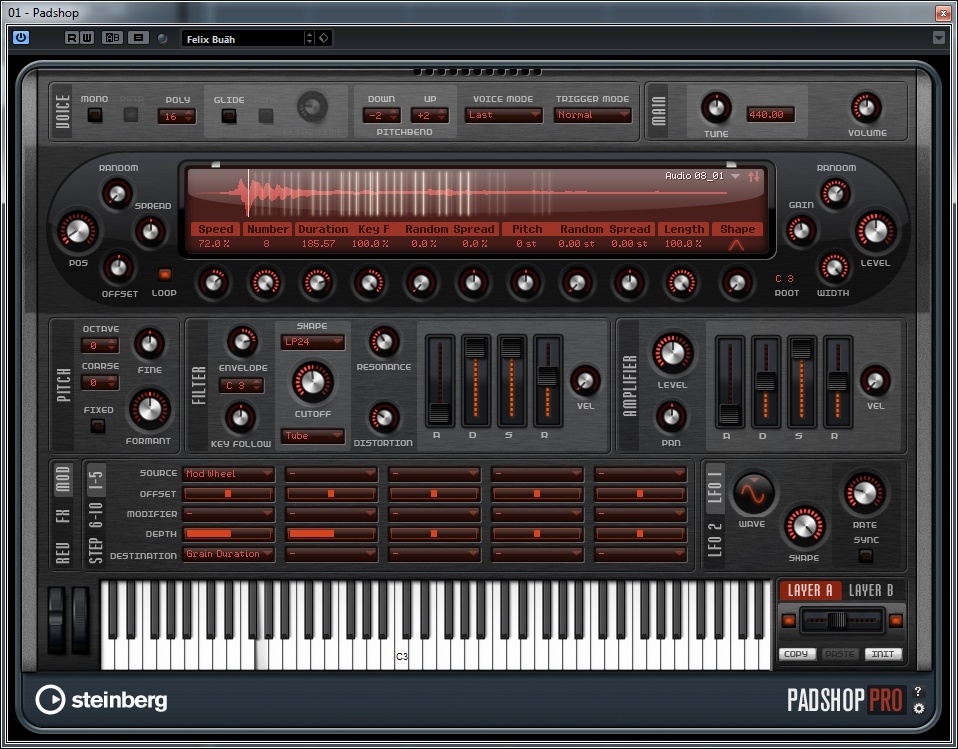Select Layer B button

871,590
